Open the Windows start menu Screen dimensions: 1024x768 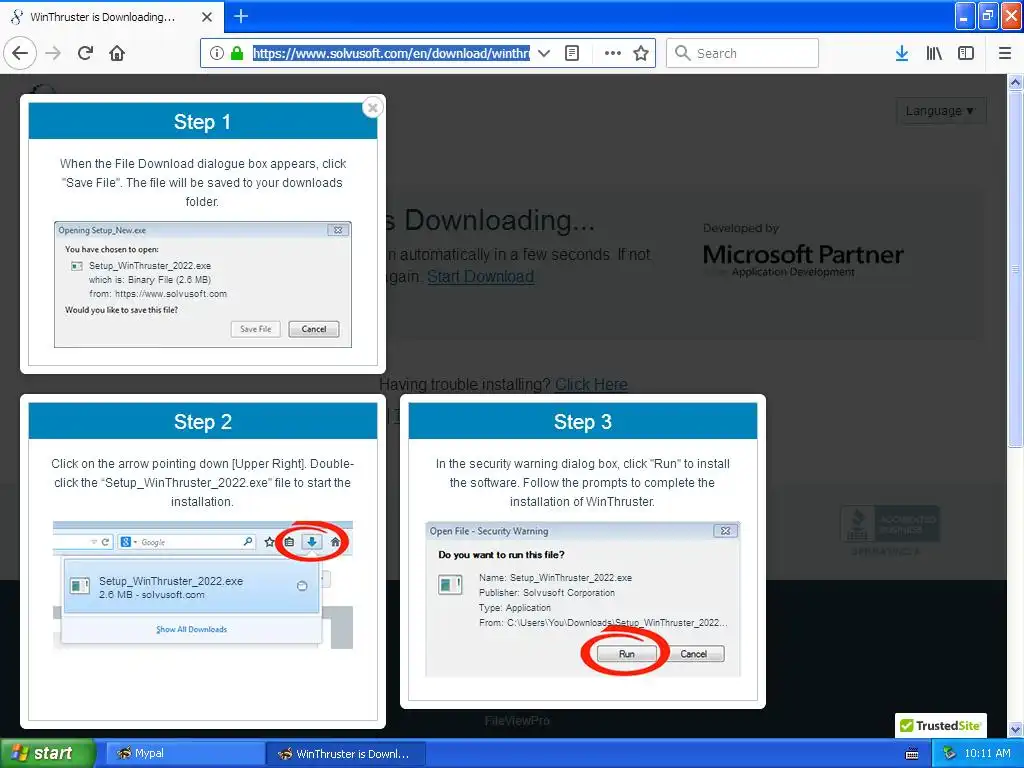pyautogui.click(x=48, y=754)
